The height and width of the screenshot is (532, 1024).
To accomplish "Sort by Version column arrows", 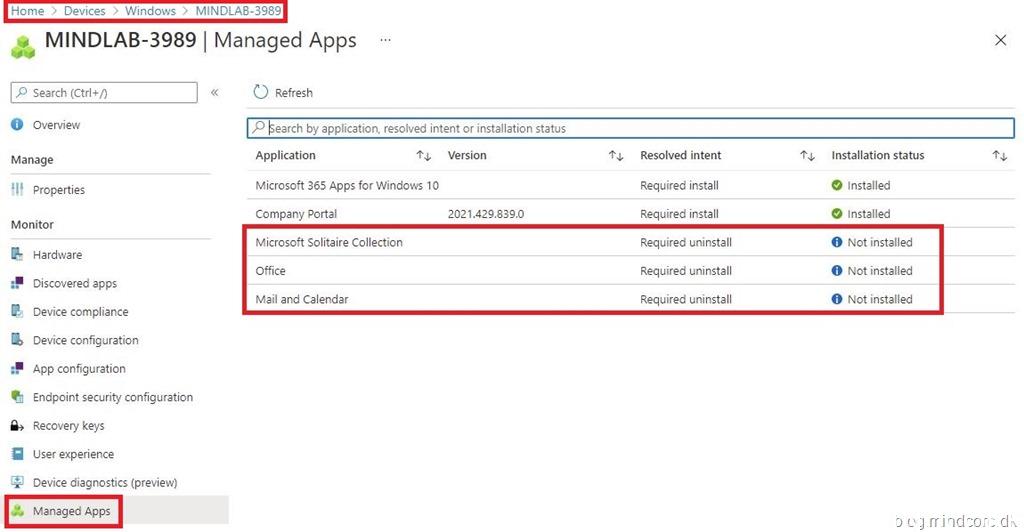I will [x=616, y=156].
